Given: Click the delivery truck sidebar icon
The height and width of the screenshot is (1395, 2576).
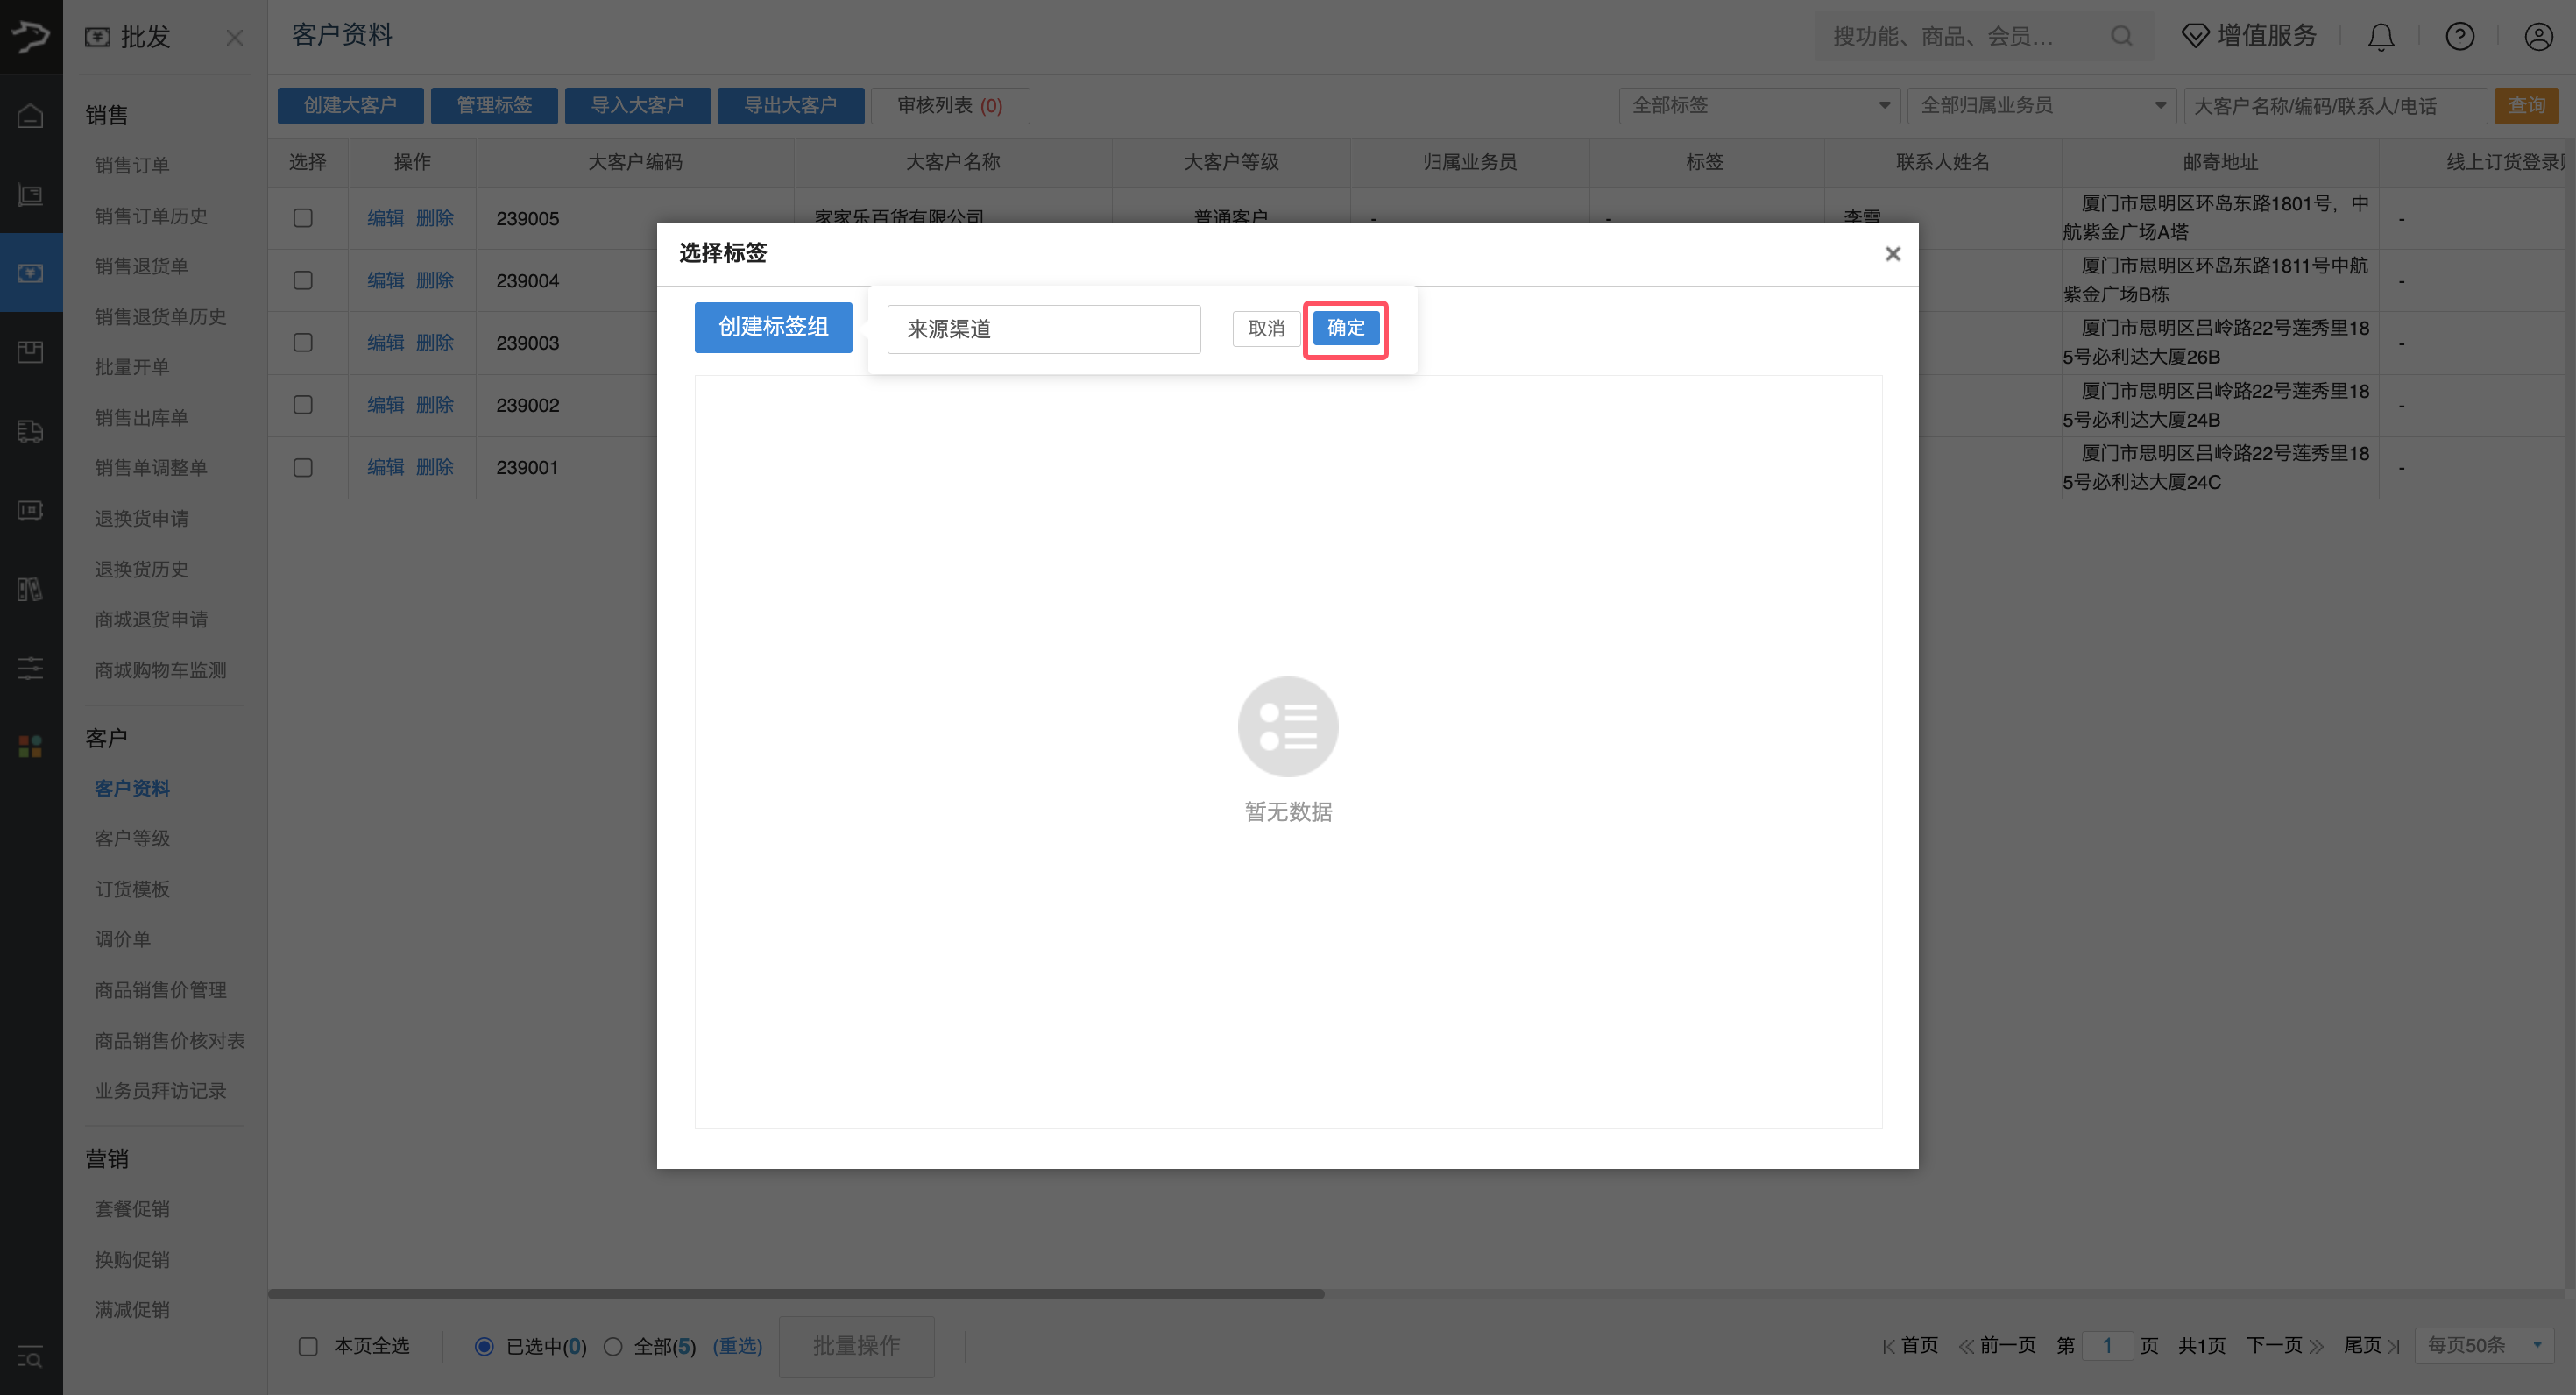Looking at the screenshot, I should [30, 431].
